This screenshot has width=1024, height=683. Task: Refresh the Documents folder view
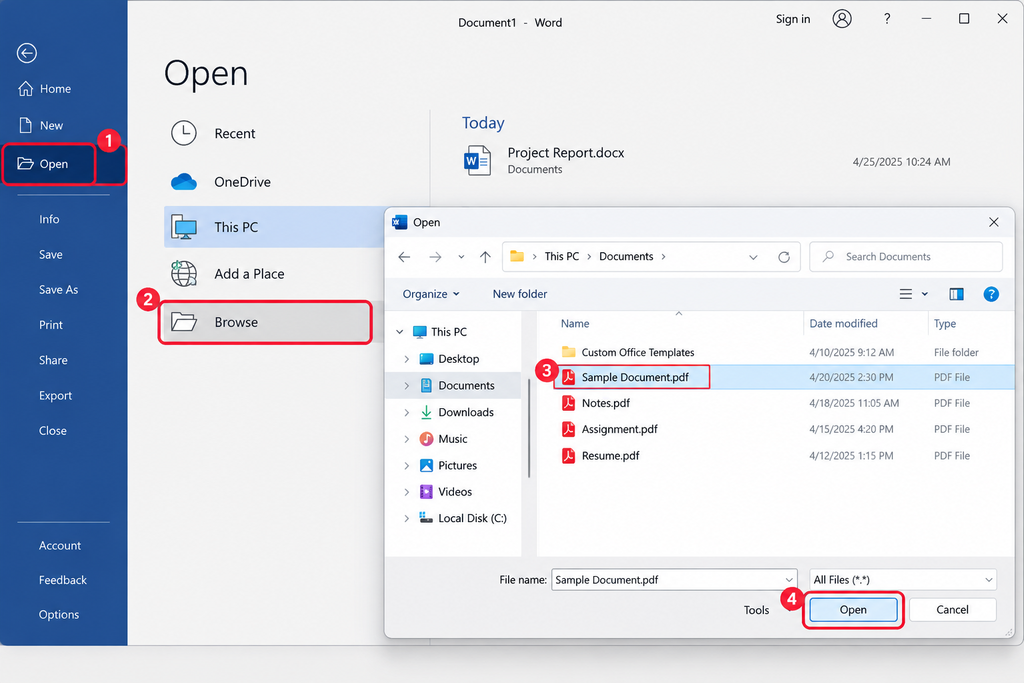tap(784, 257)
